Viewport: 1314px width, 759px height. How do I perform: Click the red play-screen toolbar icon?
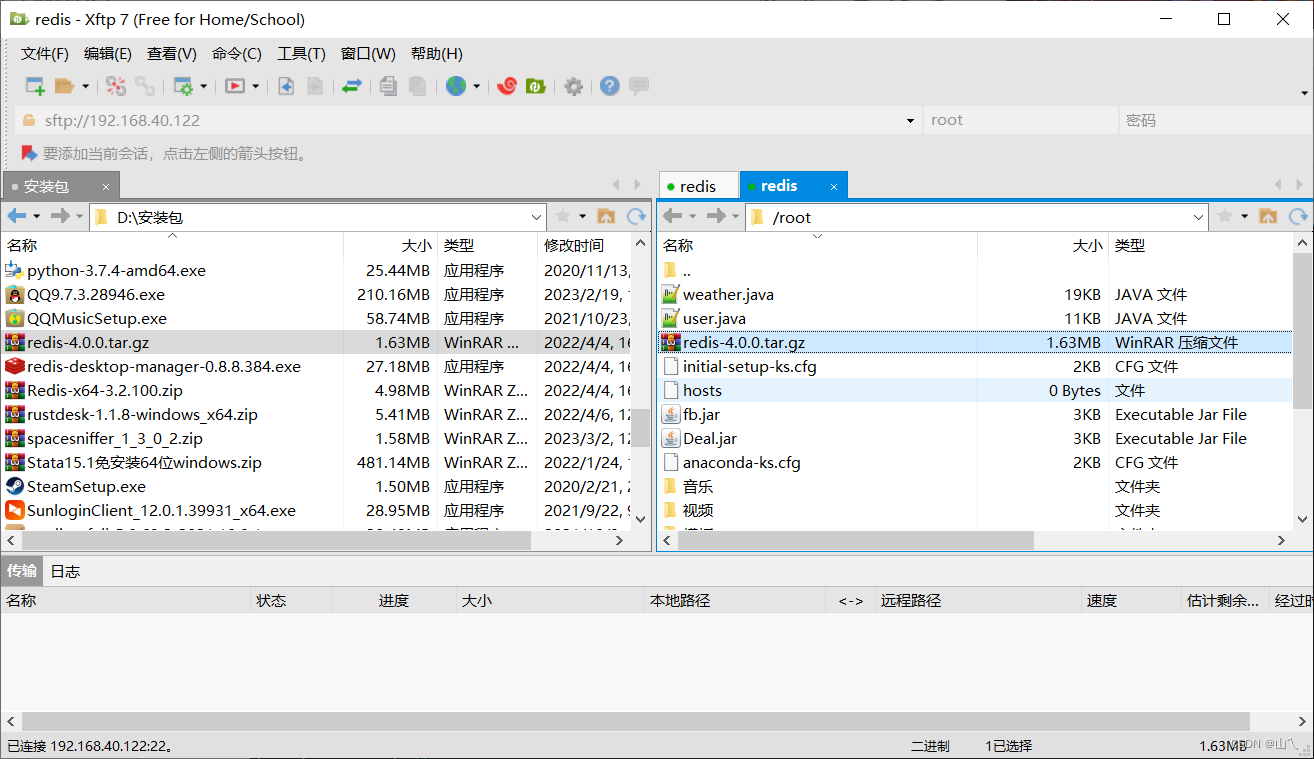coord(235,86)
